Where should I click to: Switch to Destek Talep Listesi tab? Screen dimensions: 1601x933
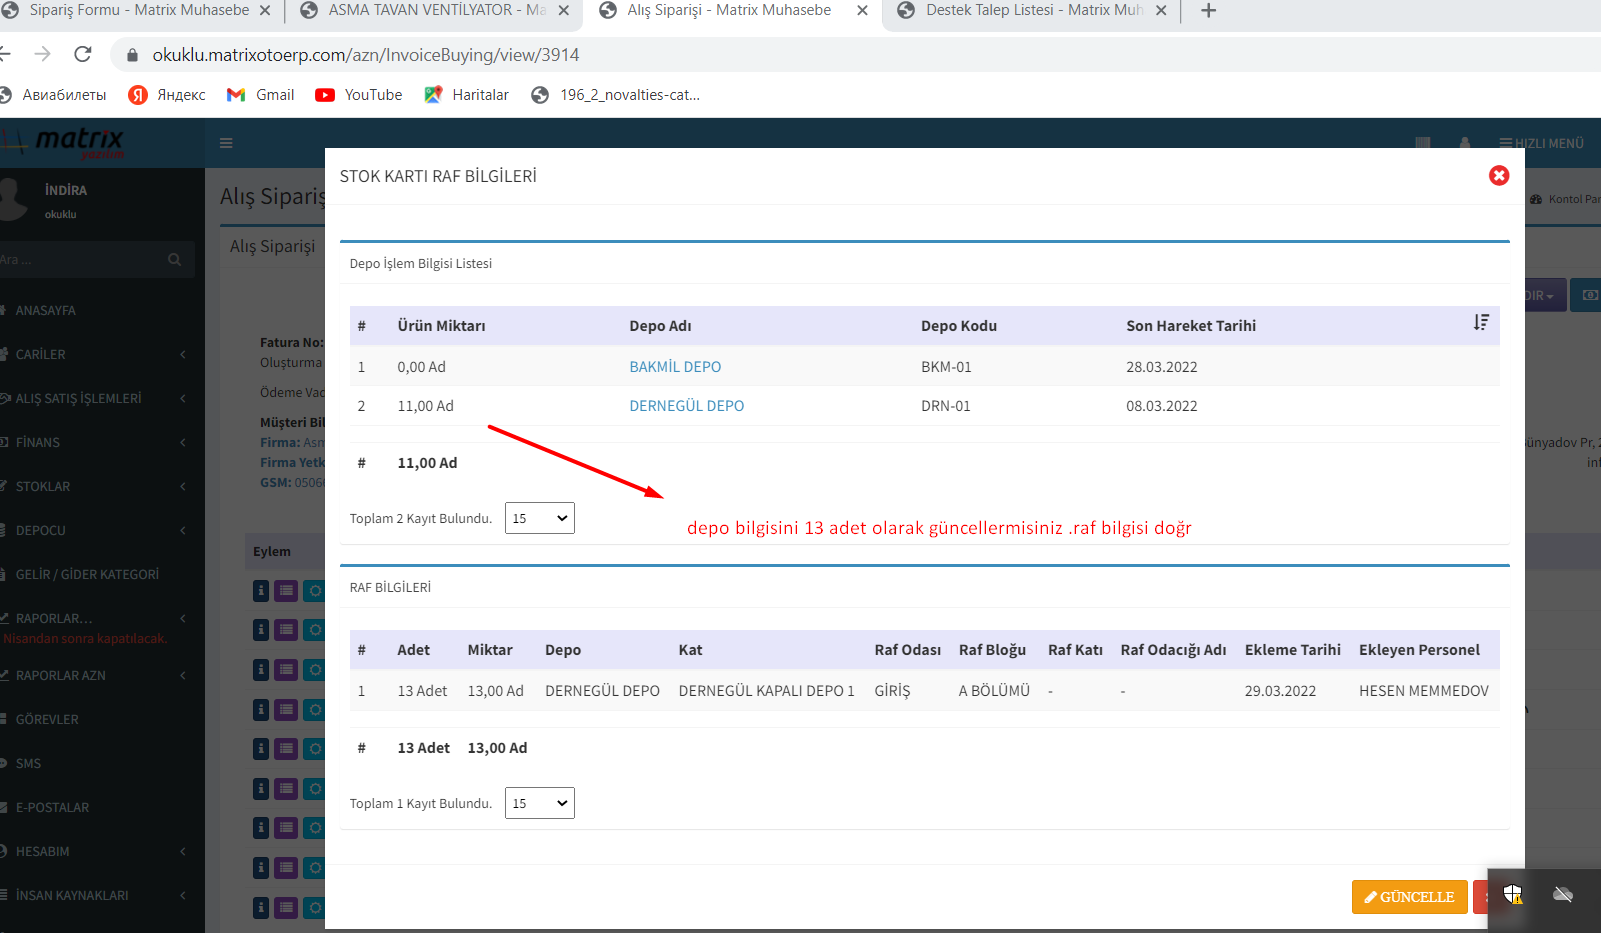1032,11
